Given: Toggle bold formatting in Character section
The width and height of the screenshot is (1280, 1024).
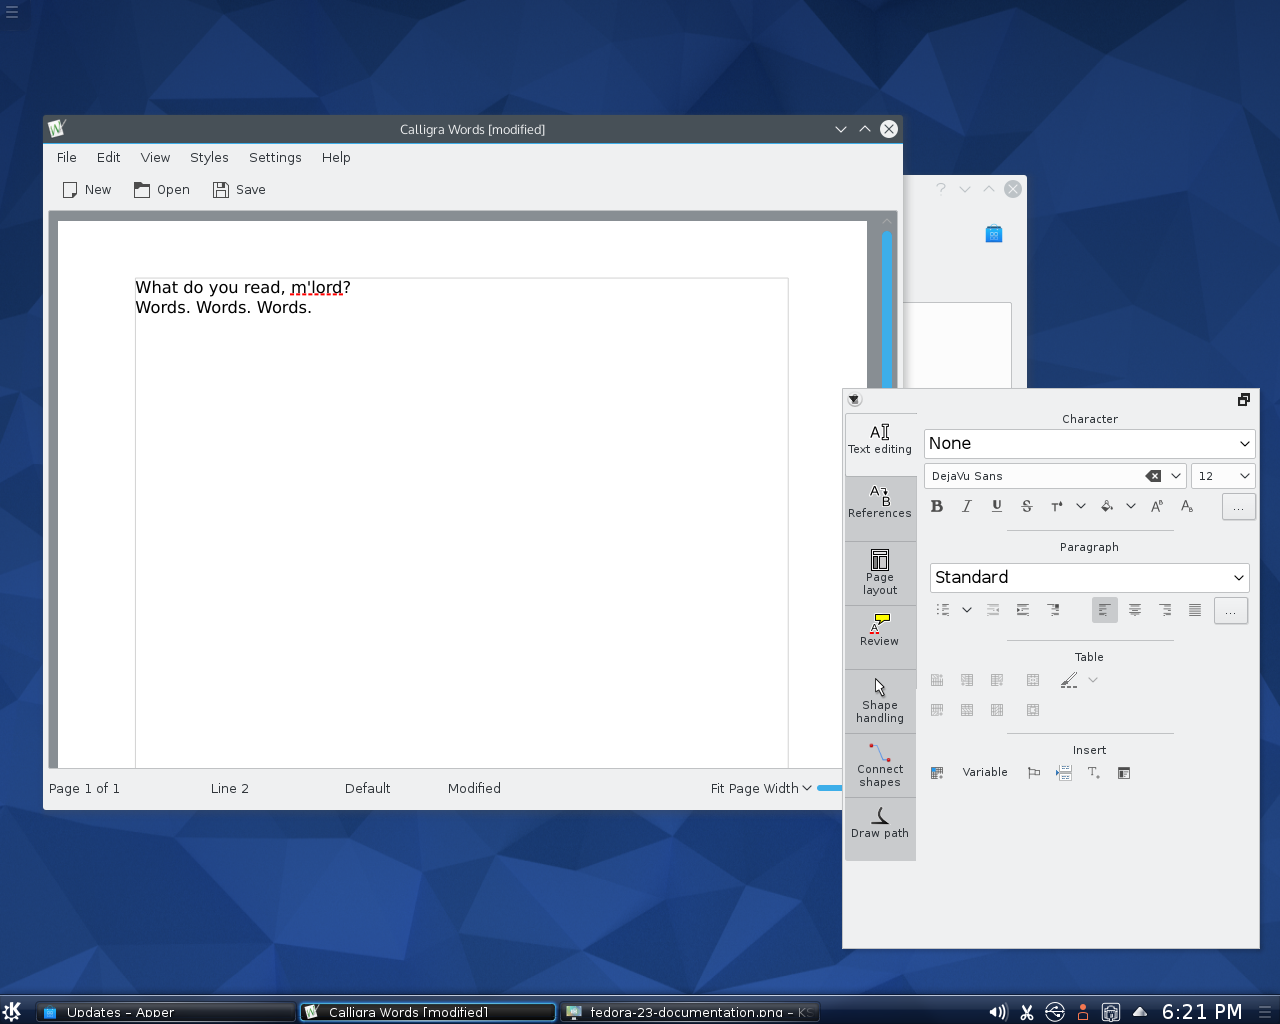Looking at the screenshot, I should [937, 507].
